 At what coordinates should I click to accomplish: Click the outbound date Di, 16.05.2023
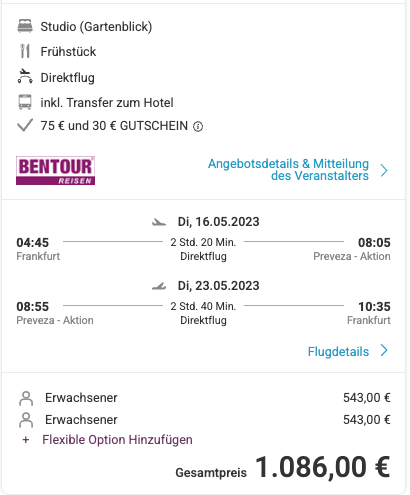pos(218,222)
